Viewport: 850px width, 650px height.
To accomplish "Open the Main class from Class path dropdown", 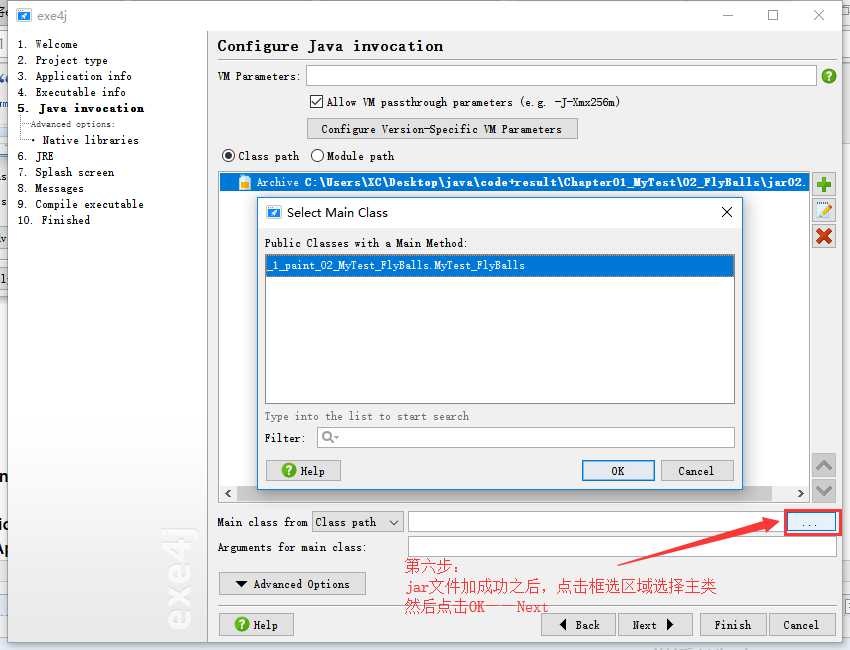I will [x=358, y=523].
